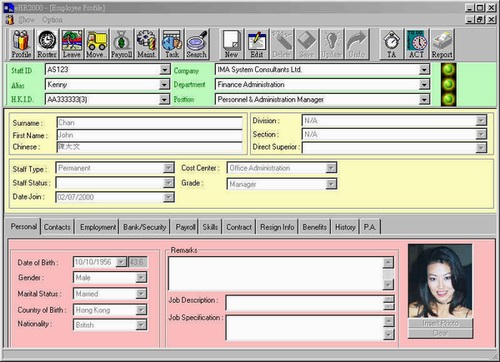Viewport: 500px width, 362px height.
Task: Click the Edit toolbar icon
Action: tap(257, 44)
